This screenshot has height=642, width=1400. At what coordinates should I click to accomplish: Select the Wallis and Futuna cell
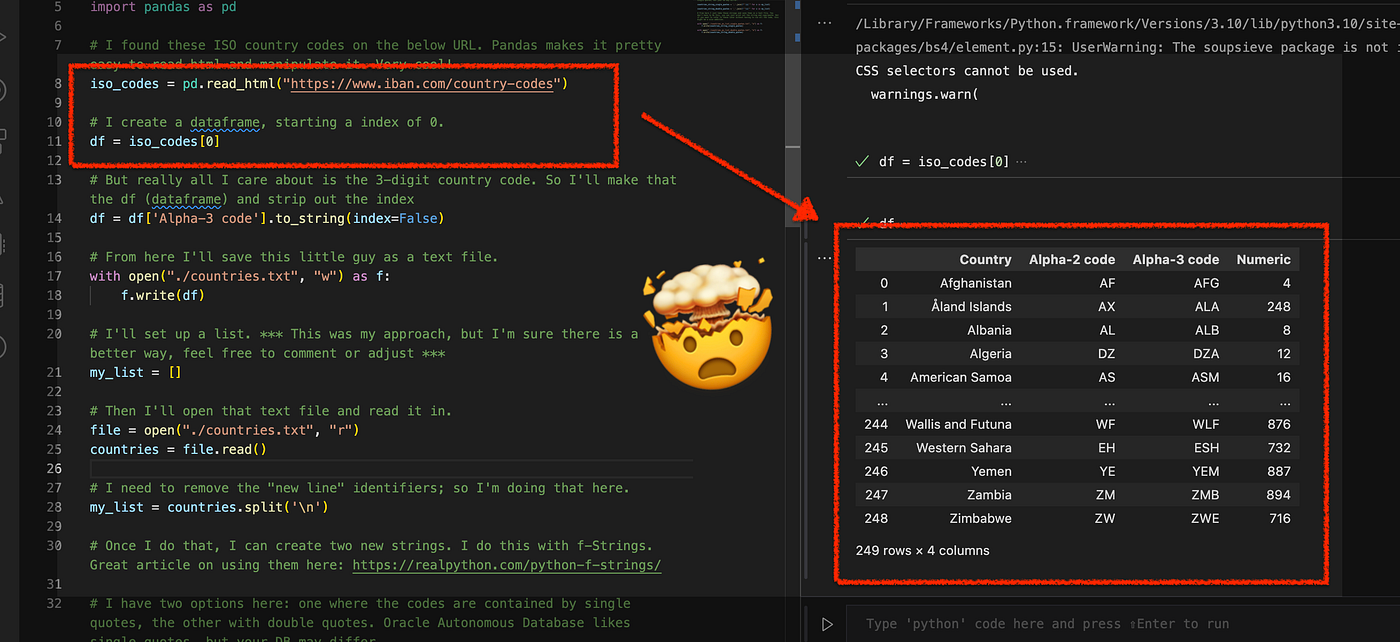[x=958, y=424]
